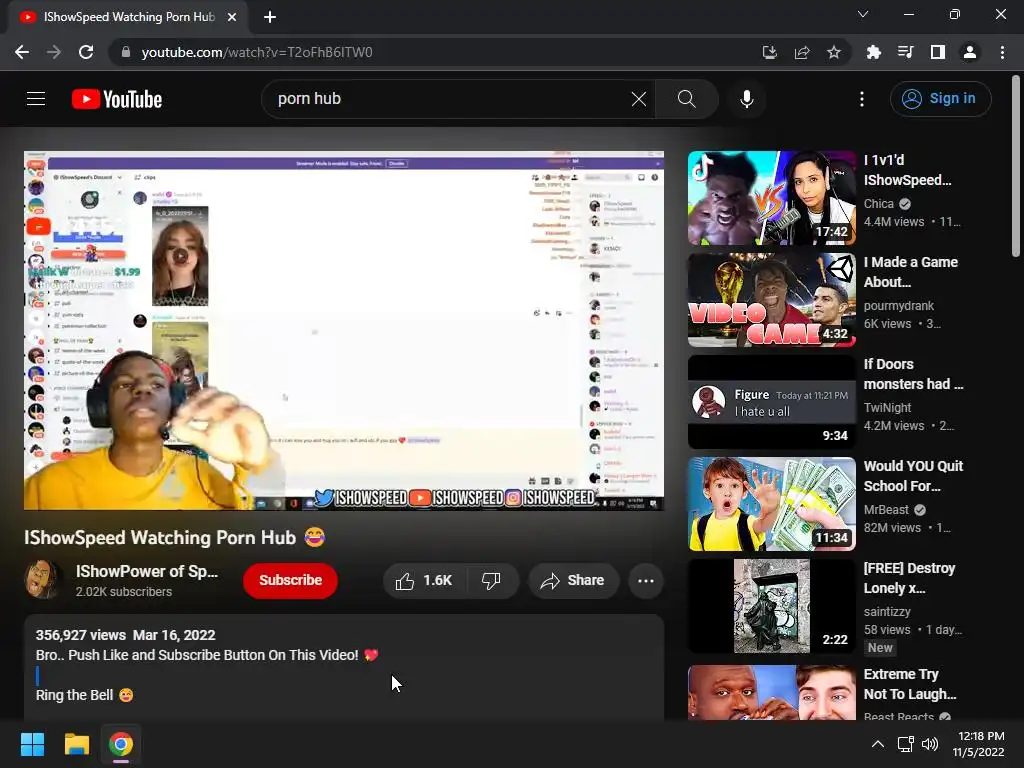Show hidden system tray icons

tap(878, 744)
